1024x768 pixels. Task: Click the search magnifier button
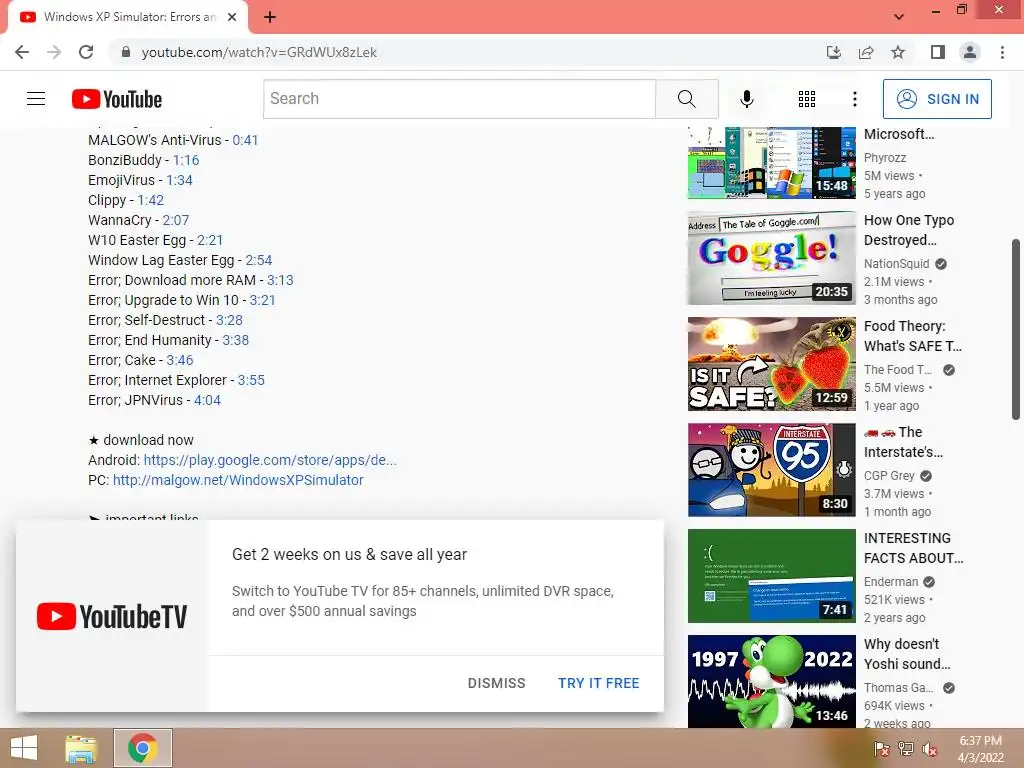pos(686,99)
